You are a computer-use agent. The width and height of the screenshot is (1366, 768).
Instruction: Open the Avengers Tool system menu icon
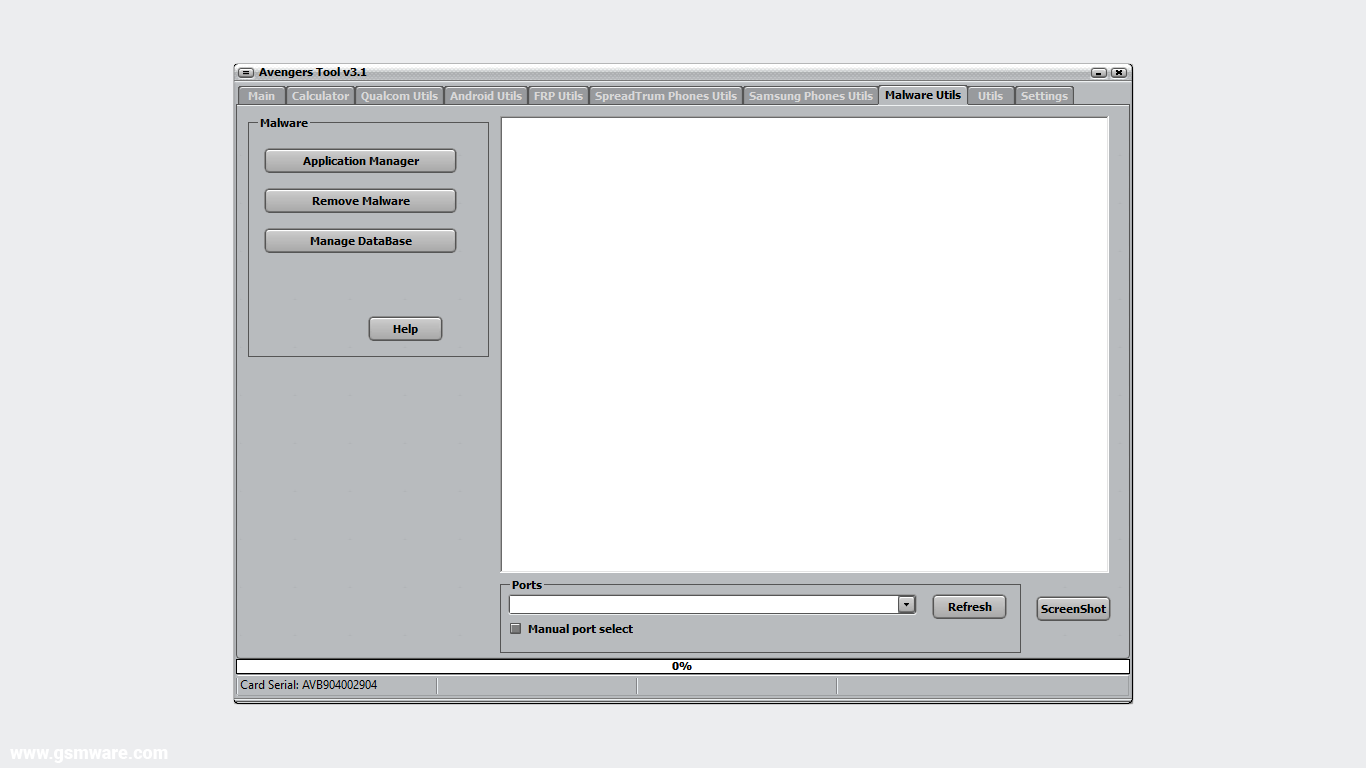pos(245,72)
